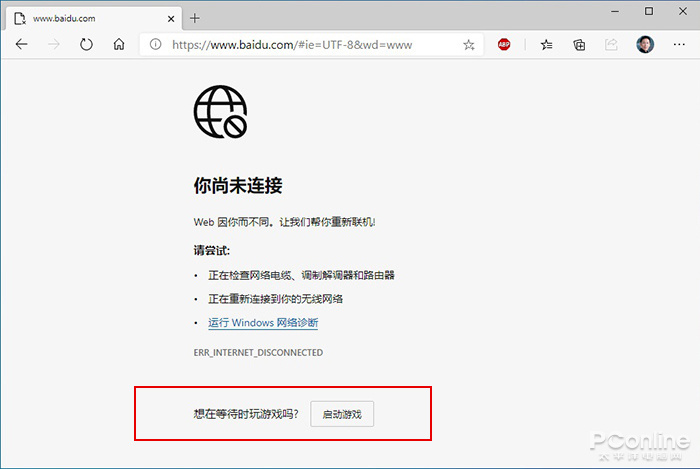Click the forward navigation arrow
This screenshot has width=700, height=469.
pyautogui.click(x=54, y=44)
